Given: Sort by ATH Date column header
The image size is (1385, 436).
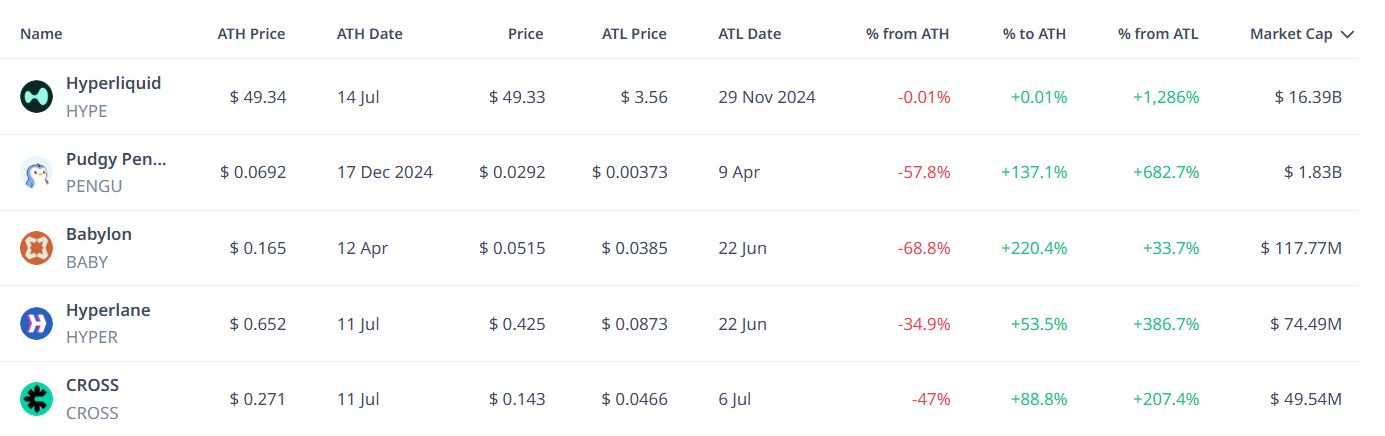Looking at the screenshot, I should 370,34.
